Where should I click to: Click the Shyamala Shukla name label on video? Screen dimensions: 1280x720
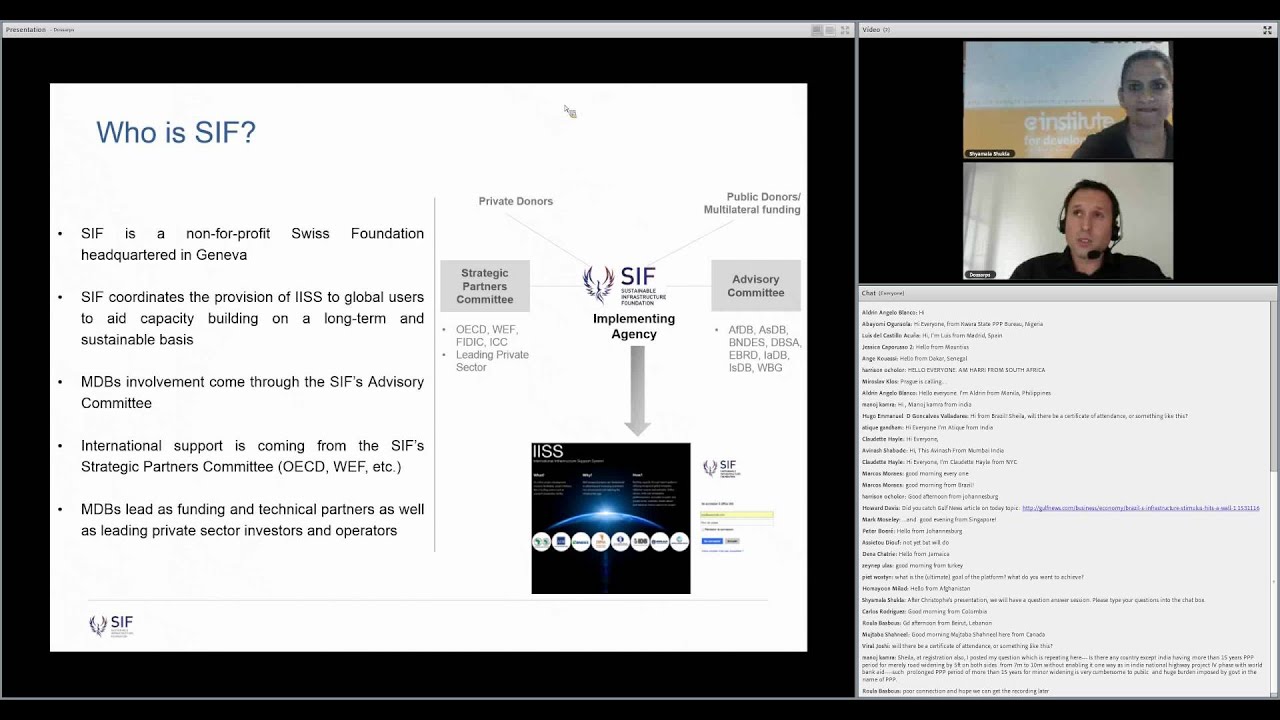coord(990,154)
